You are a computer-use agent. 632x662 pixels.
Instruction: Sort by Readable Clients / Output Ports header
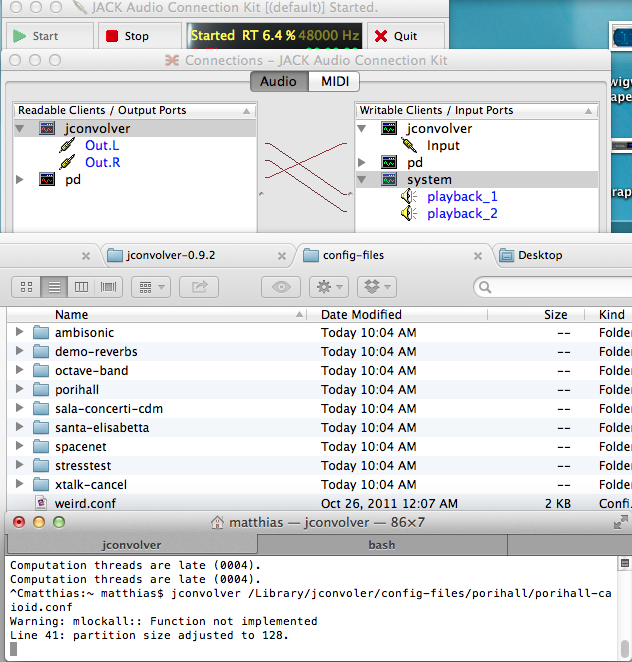[135, 111]
